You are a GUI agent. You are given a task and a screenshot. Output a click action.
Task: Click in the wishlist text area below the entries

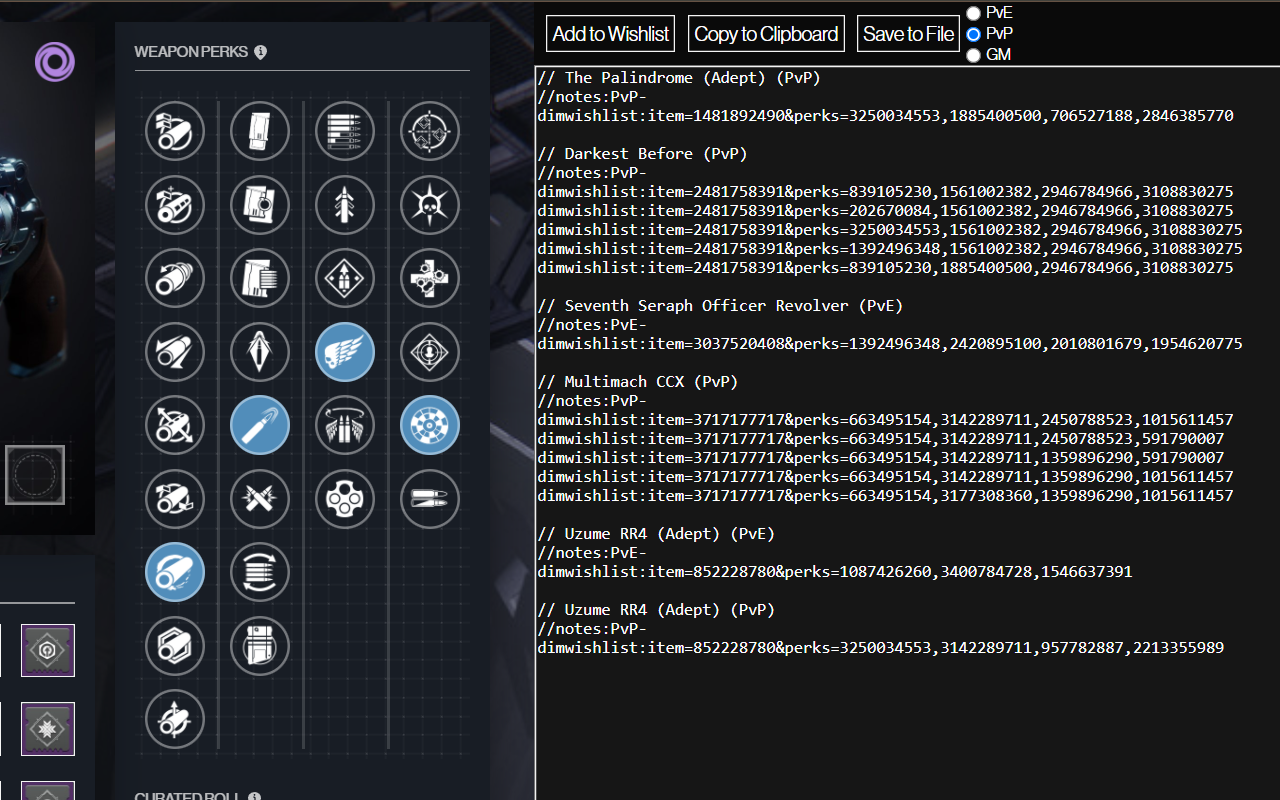point(907,730)
